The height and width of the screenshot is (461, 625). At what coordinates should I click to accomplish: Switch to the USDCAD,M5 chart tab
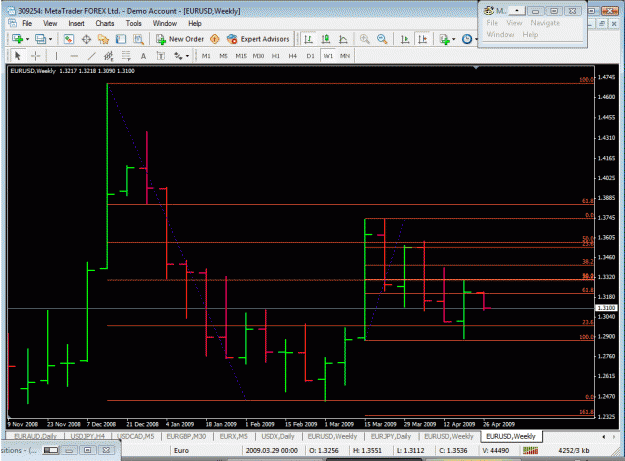(136, 436)
